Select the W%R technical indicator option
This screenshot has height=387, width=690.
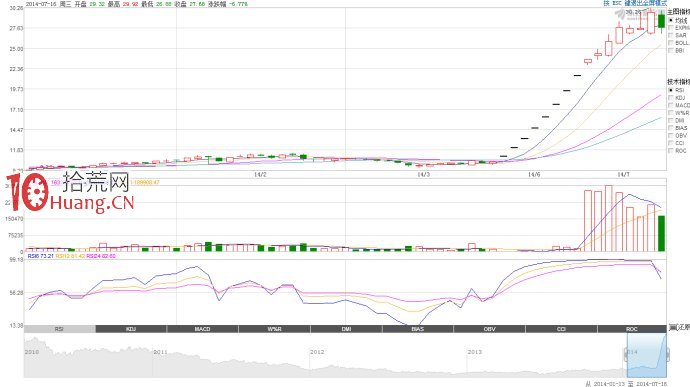671,113
